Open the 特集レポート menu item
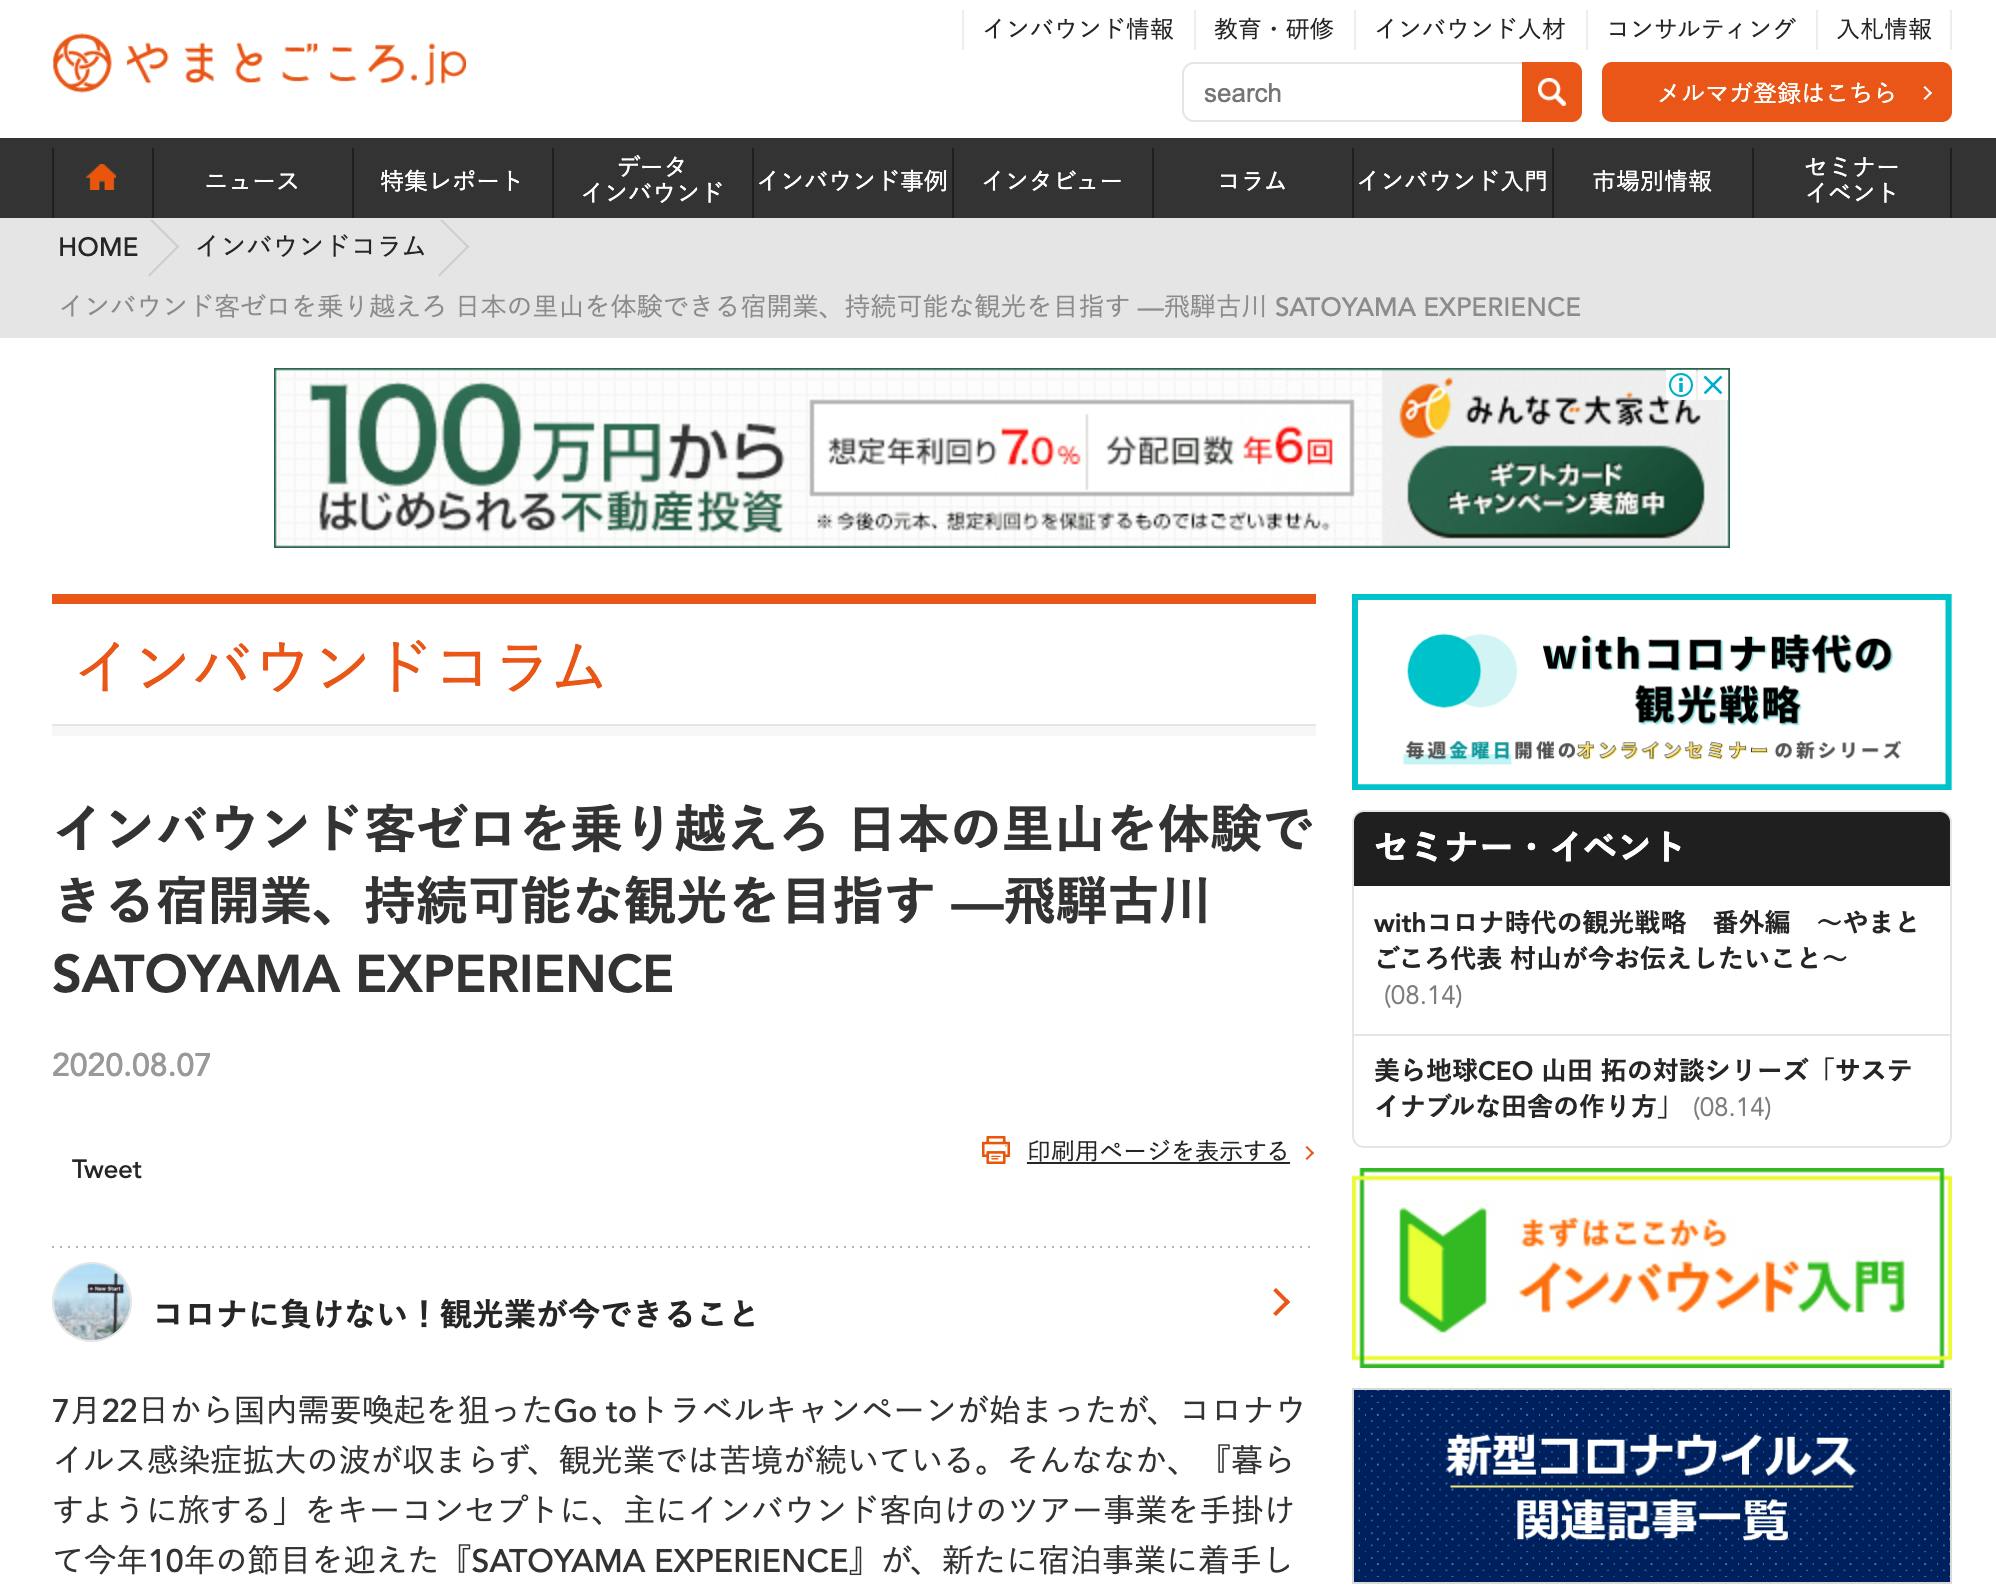 pyautogui.click(x=452, y=180)
